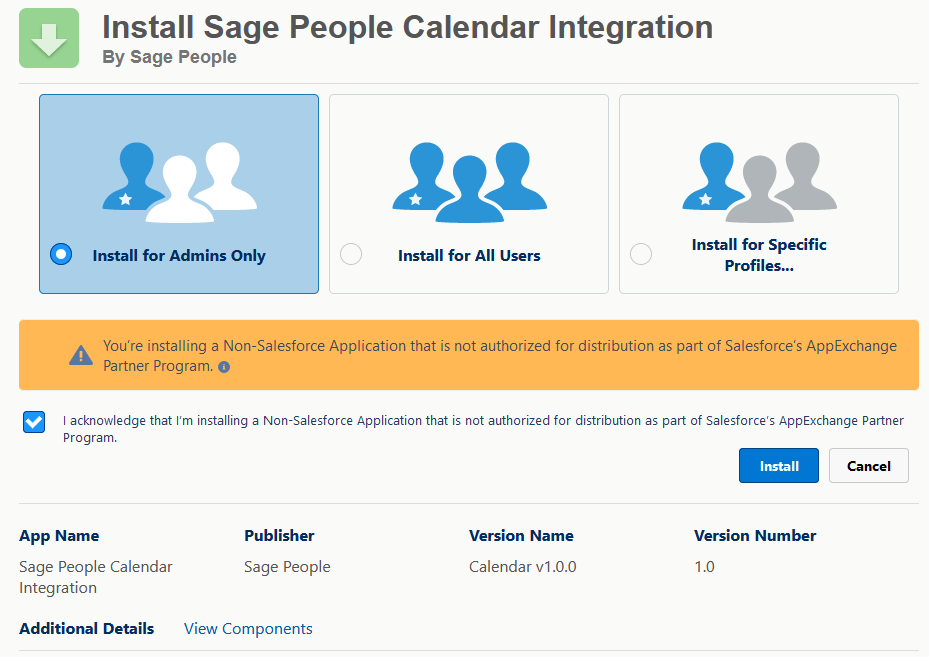Click the Additional Details heading
The width and height of the screenshot is (929, 657).
click(x=86, y=629)
